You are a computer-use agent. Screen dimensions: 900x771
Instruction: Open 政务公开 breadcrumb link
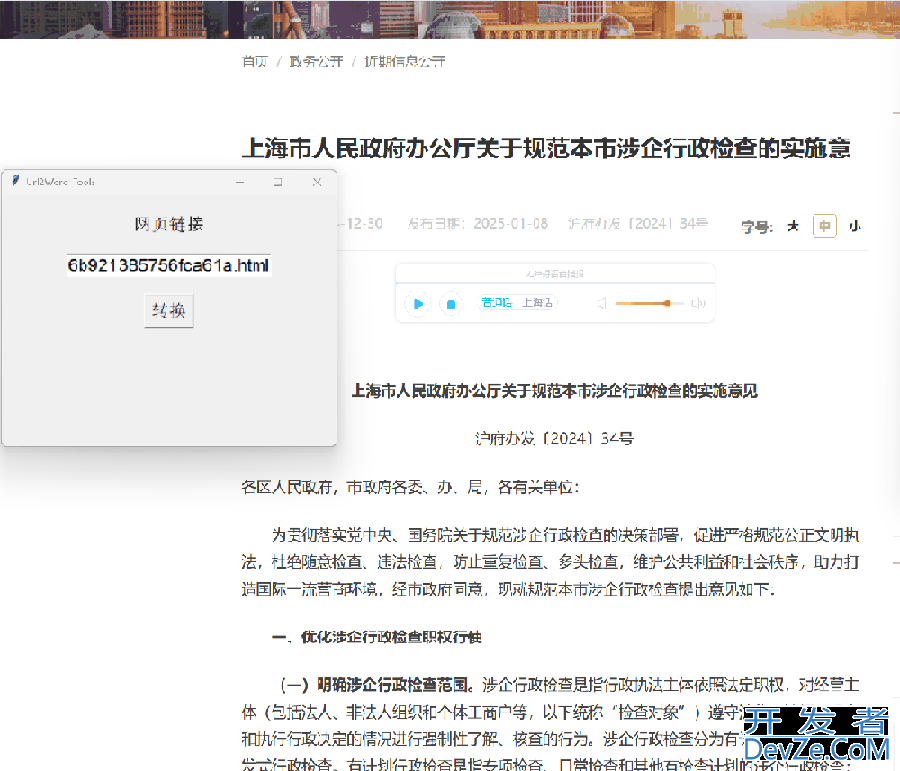[x=315, y=62]
